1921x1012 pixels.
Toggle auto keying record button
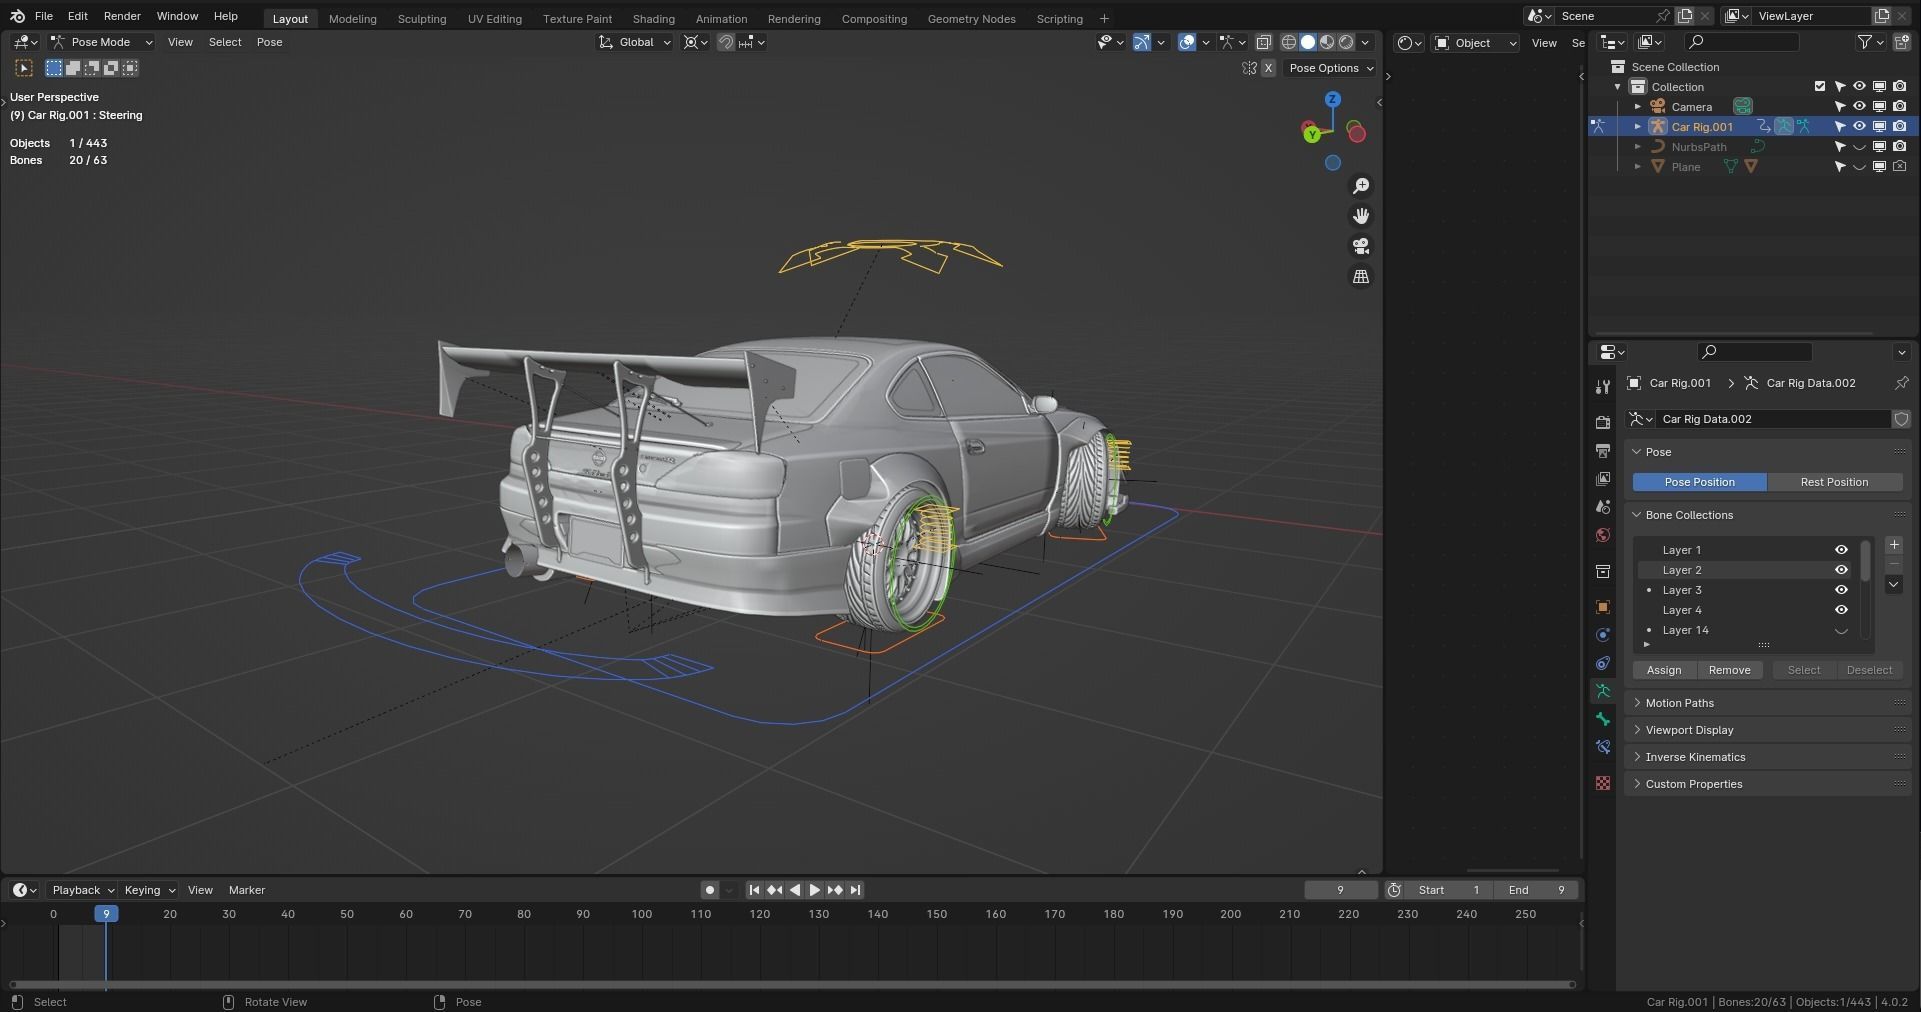[x=709, y=890]
